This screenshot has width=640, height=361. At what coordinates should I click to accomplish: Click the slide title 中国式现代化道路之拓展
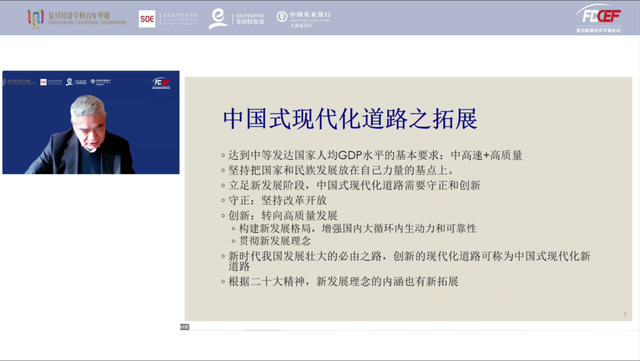tap(350, 119)
